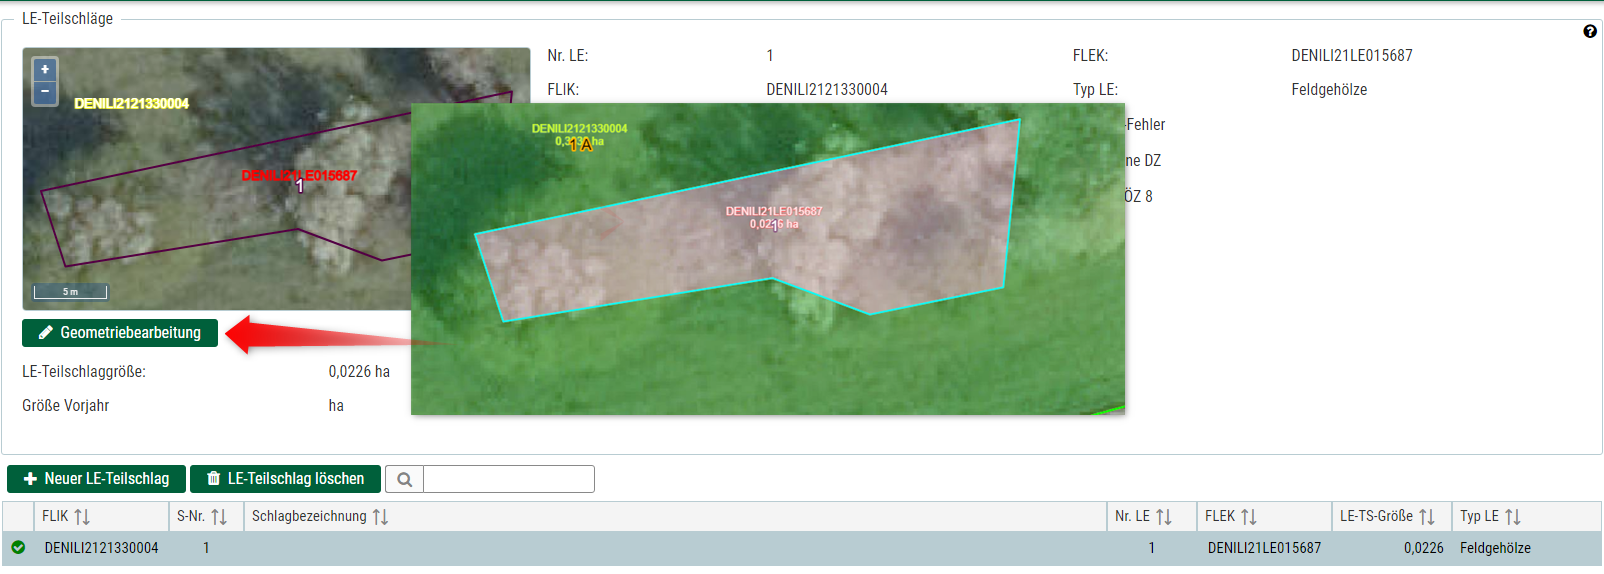This screenshot has height=574, width=1604.
Task: Sort by Typ LE column arrows
Action: 1513,517
